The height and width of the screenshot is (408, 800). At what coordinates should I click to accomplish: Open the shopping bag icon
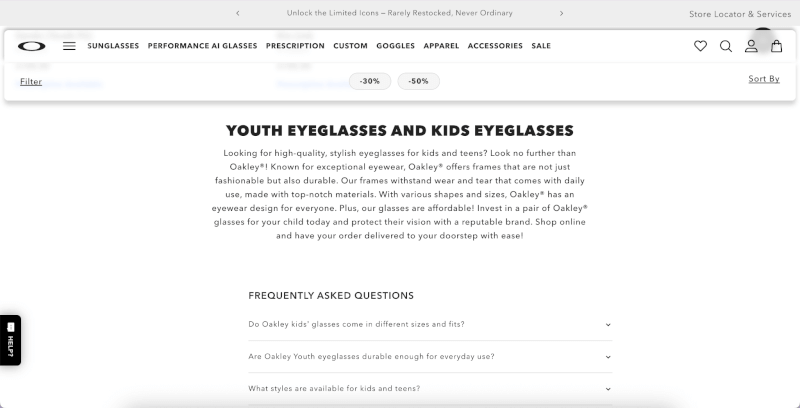pyautogui.click(x=776, y=46)
